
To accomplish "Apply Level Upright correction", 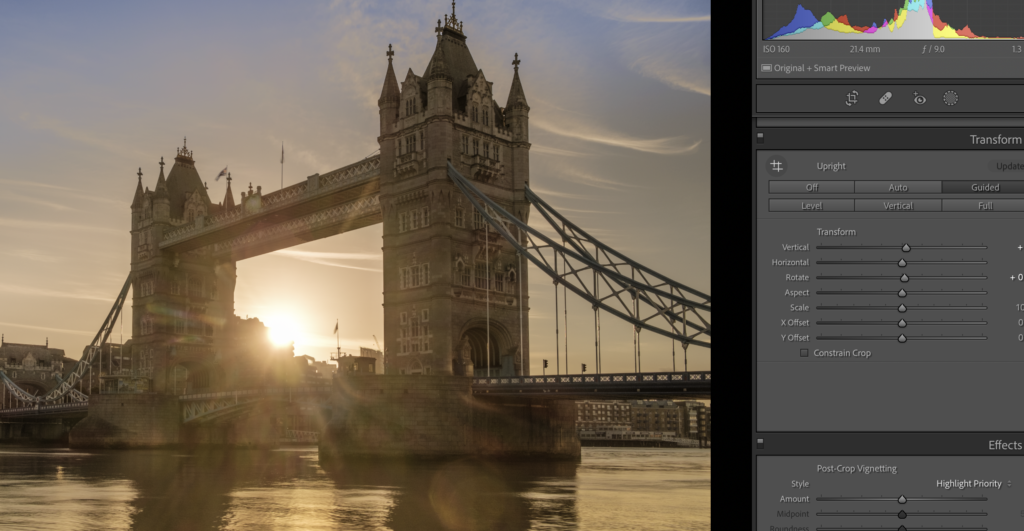I will [x=811, y=206].
